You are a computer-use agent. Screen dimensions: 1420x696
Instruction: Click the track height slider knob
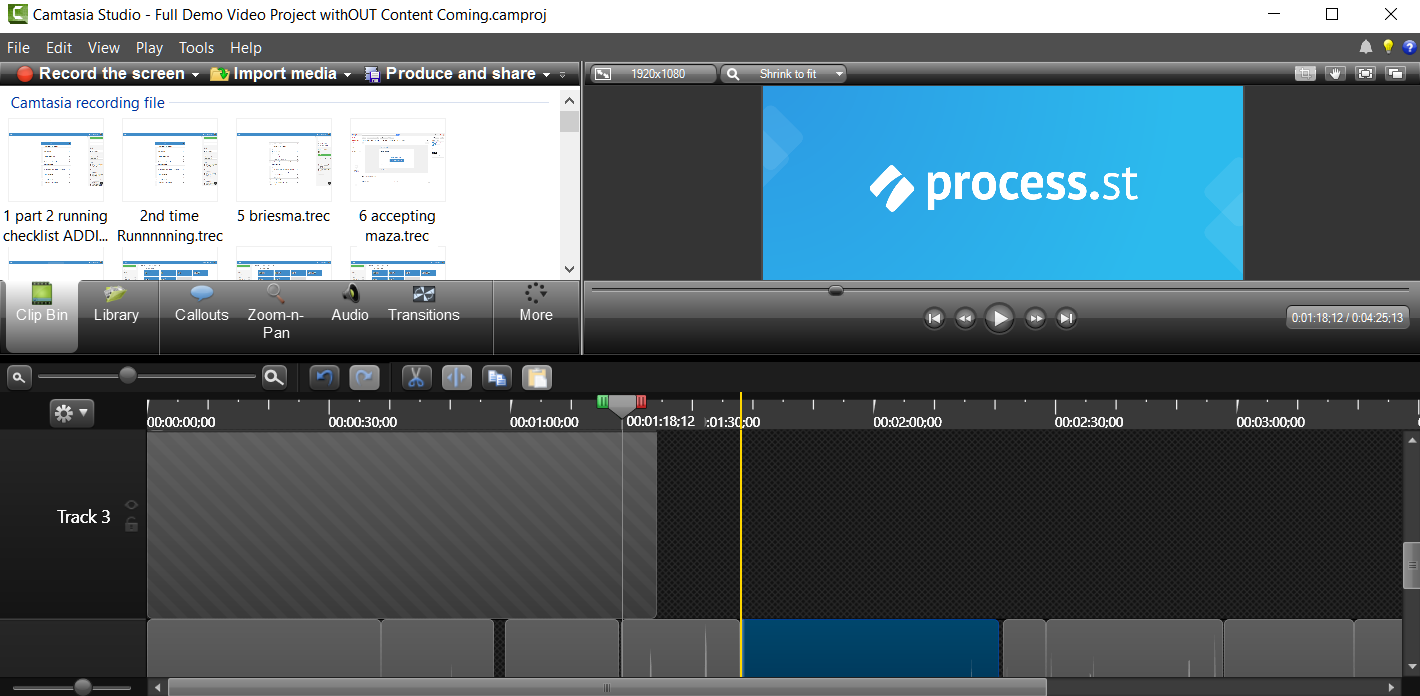(x=83, y=687)
